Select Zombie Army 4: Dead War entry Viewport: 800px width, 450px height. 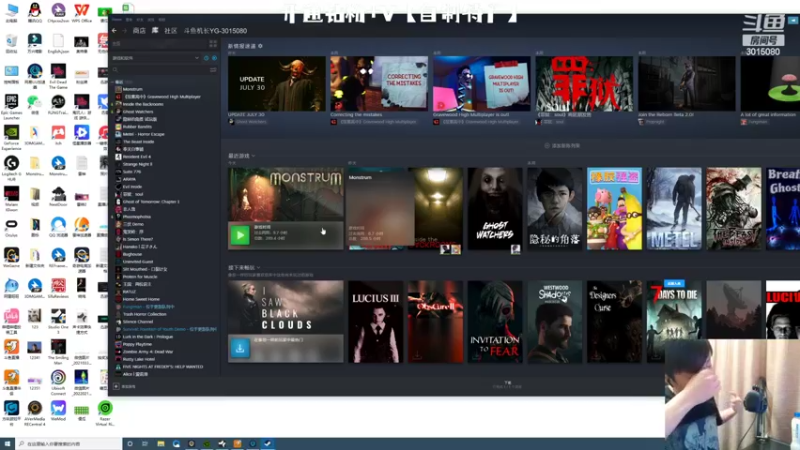[x=147, y=352]
